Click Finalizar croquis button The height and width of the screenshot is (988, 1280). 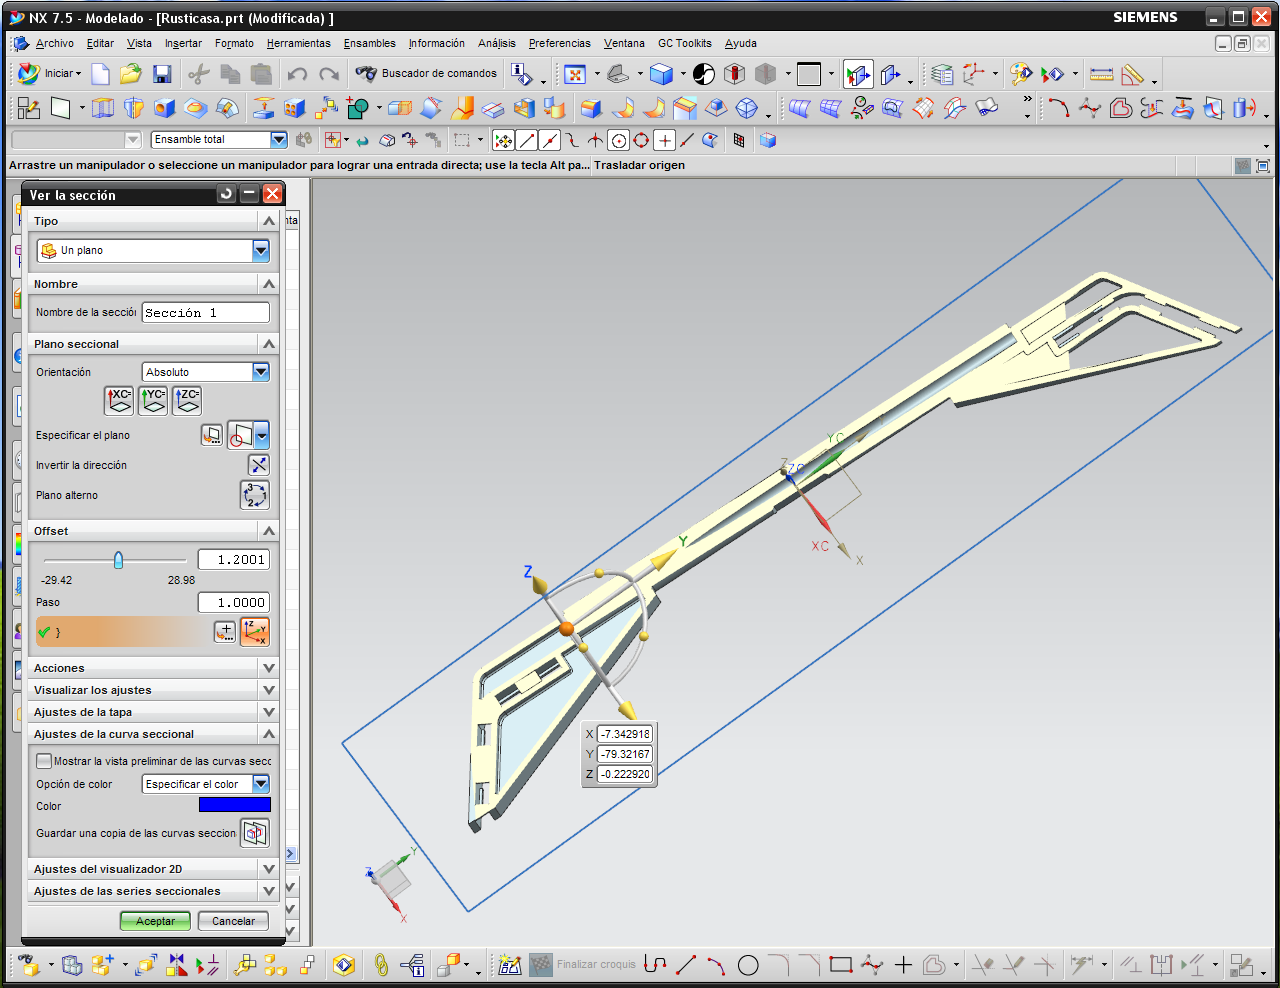[584, 965]
